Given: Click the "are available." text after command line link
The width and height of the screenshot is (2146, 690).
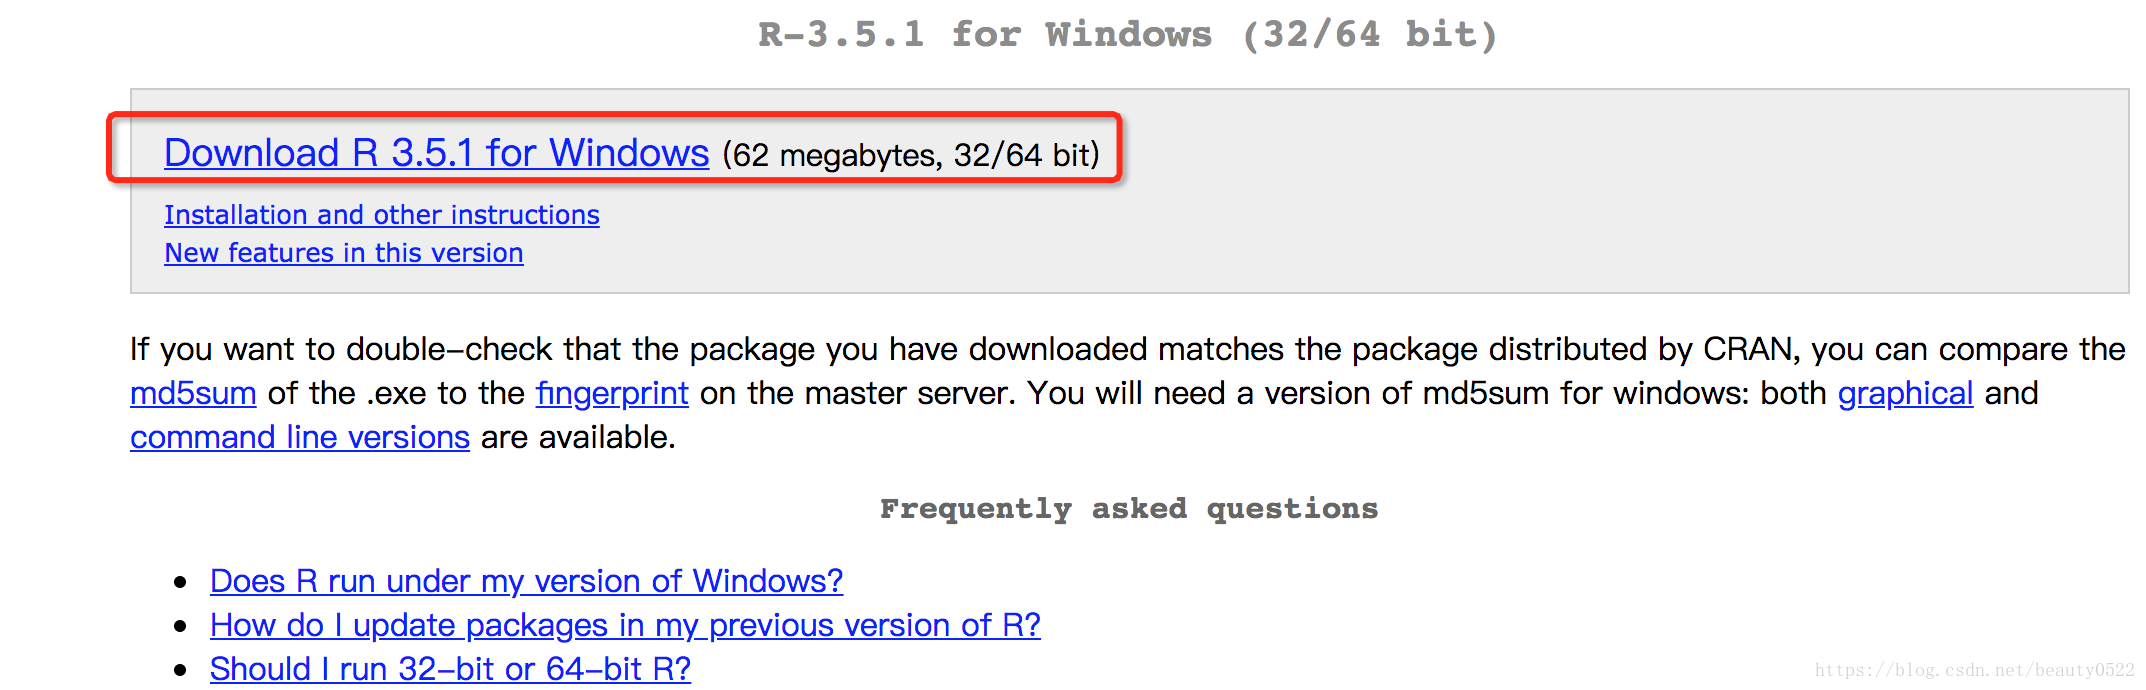Looking at the screenshot, I should tap(578, 437).
